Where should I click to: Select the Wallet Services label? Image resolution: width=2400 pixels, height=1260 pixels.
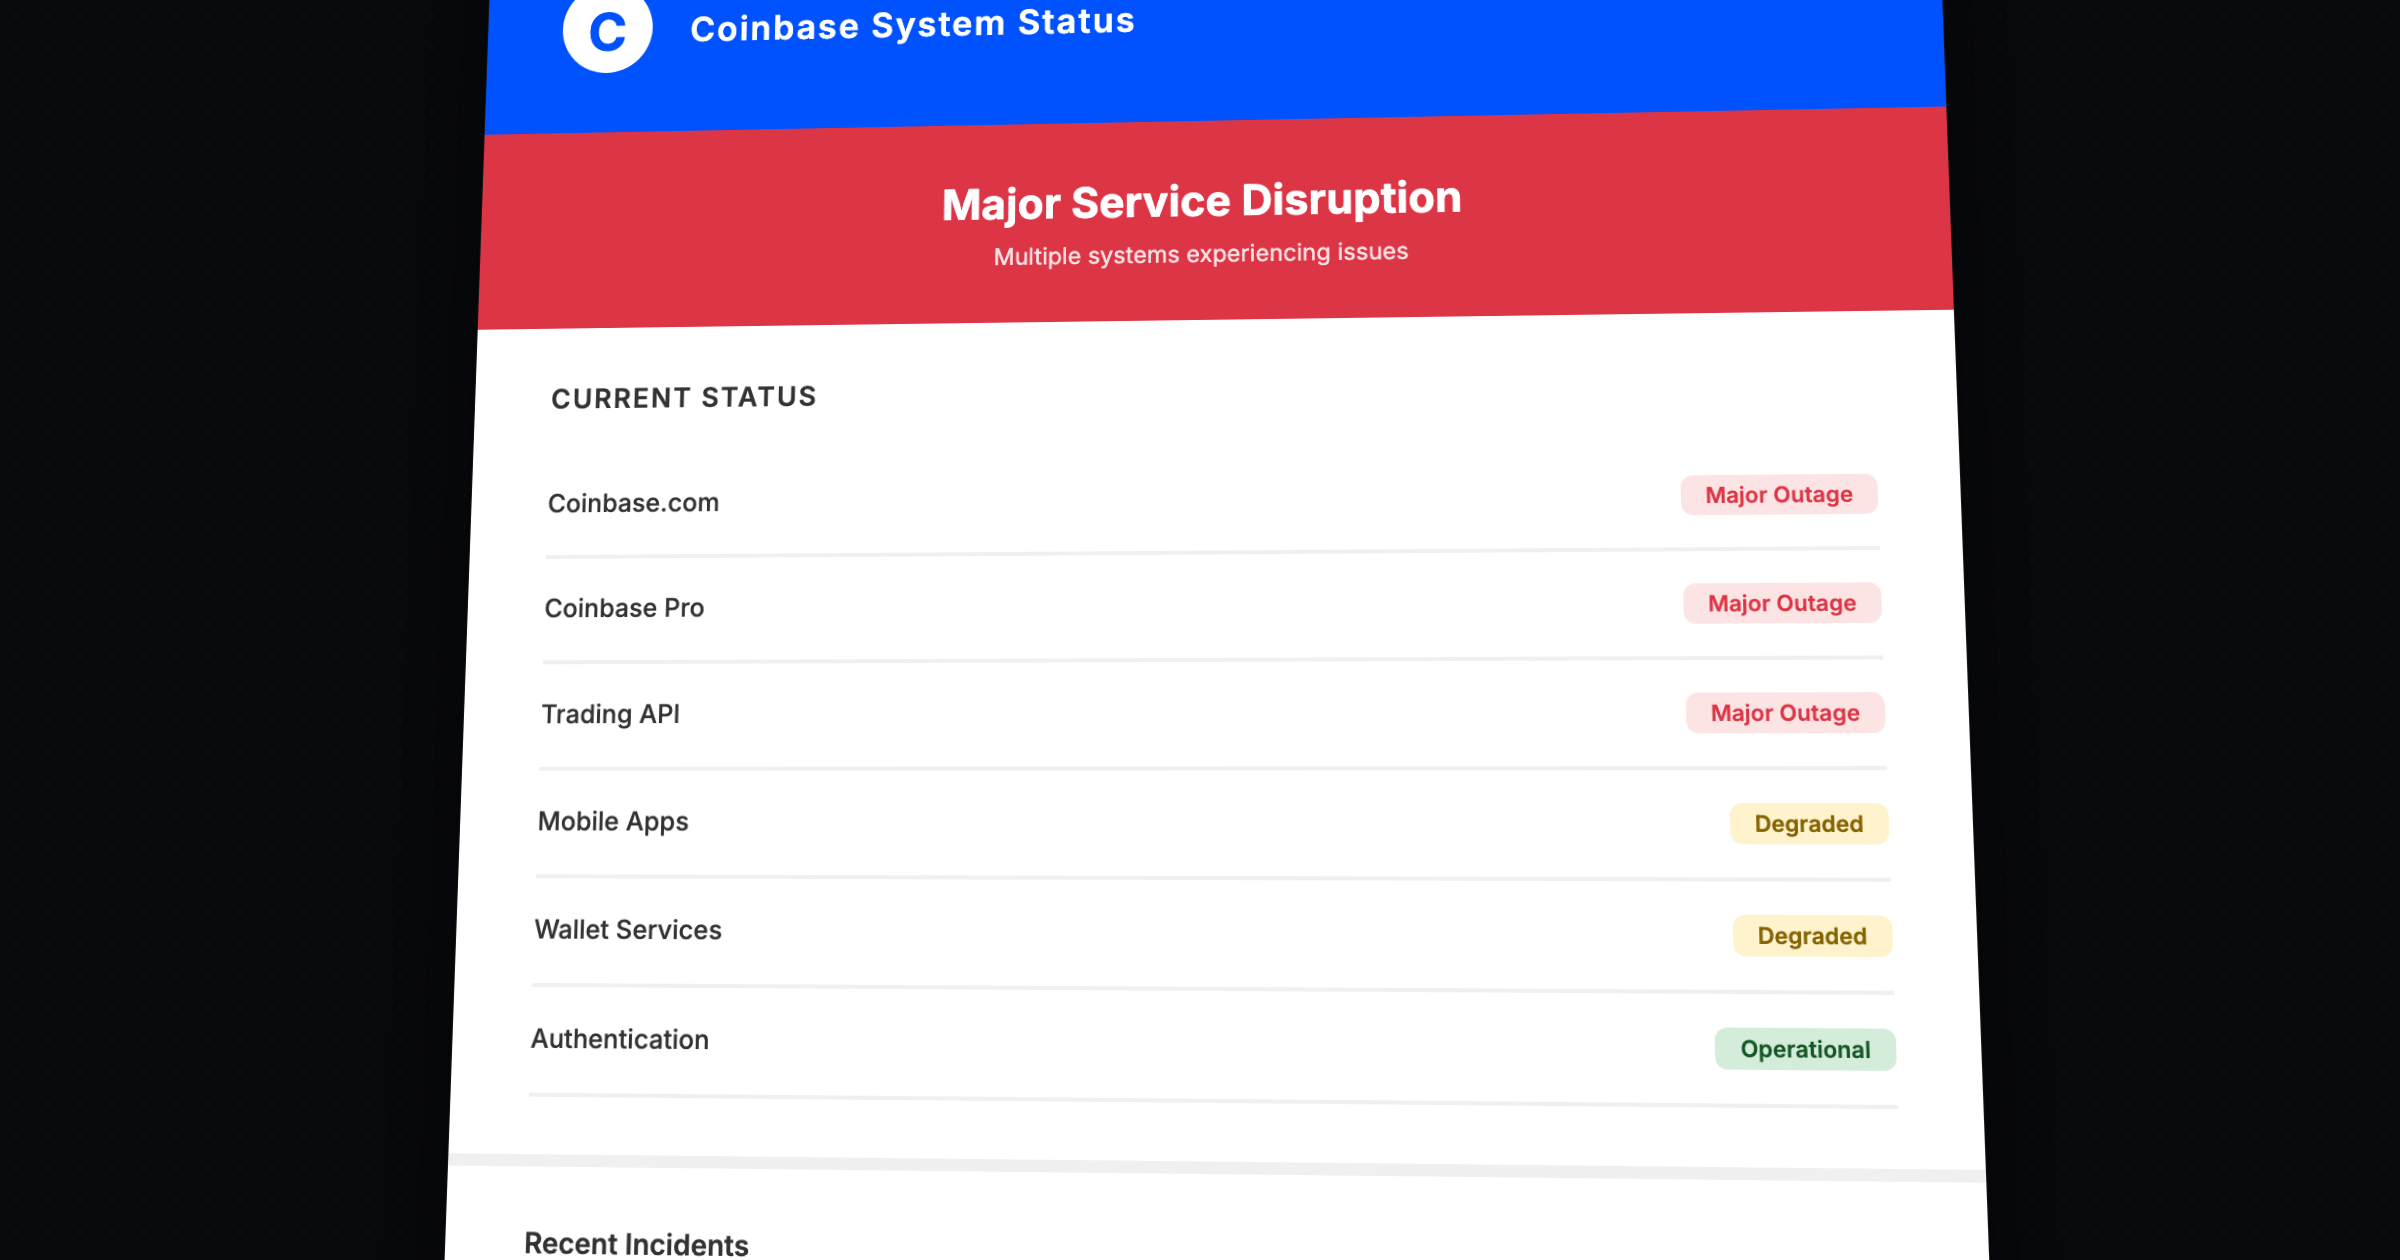coord(628,930)
